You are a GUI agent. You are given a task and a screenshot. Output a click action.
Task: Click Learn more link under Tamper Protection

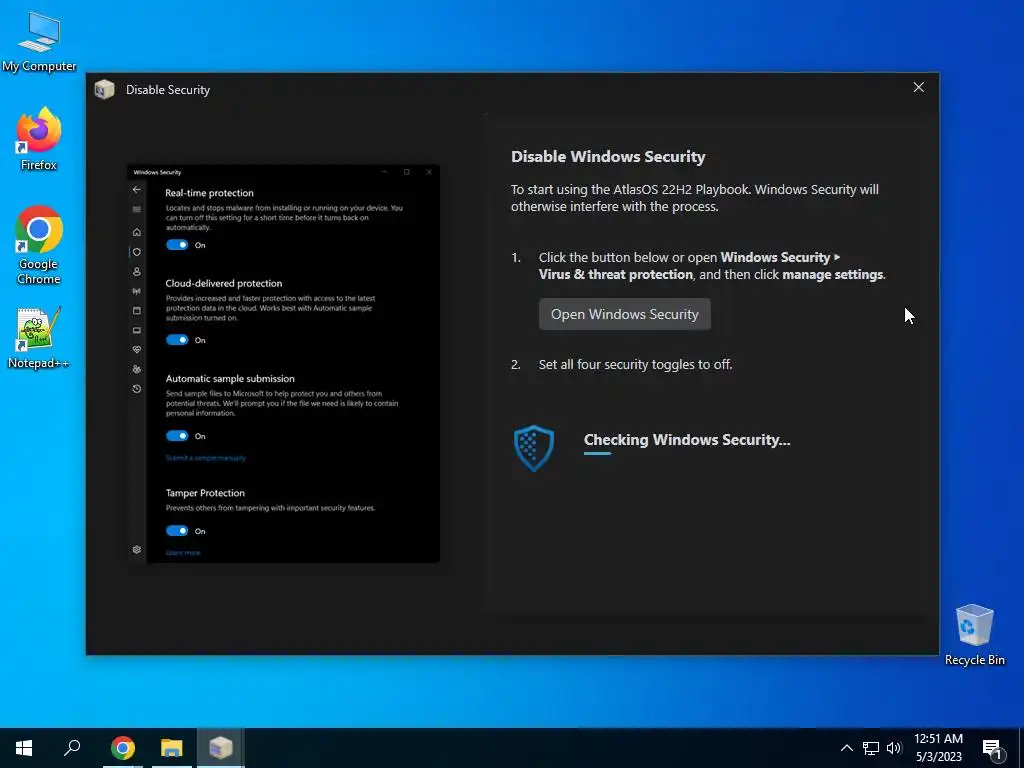[x=183, y=552]
